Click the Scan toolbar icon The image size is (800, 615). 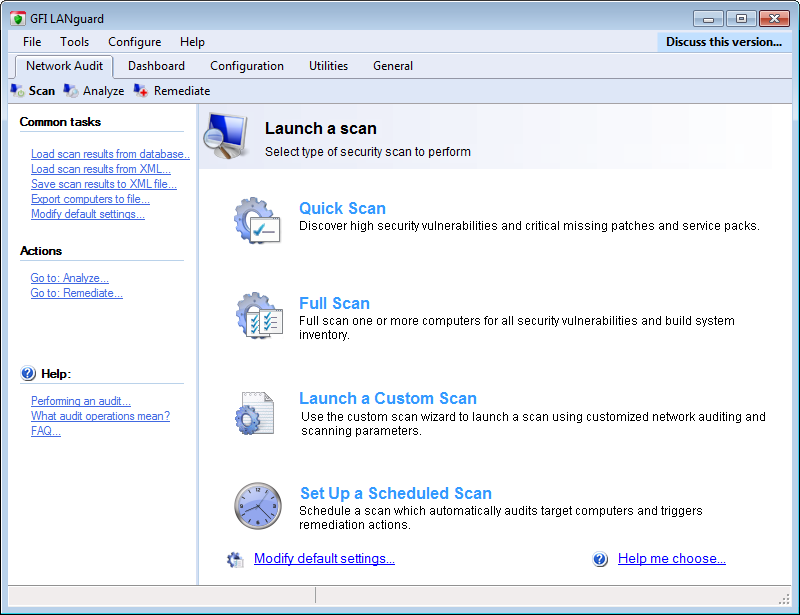(17, 91)
